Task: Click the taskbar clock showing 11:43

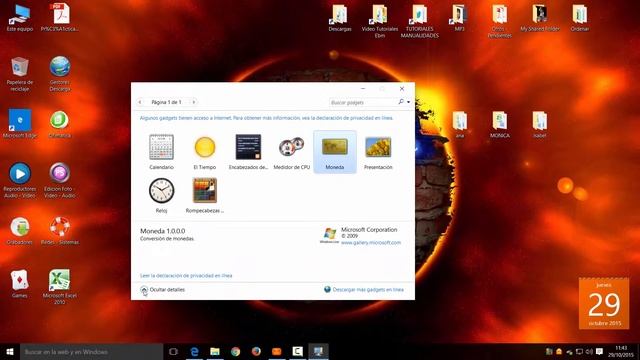Action: tap(621, 351)
